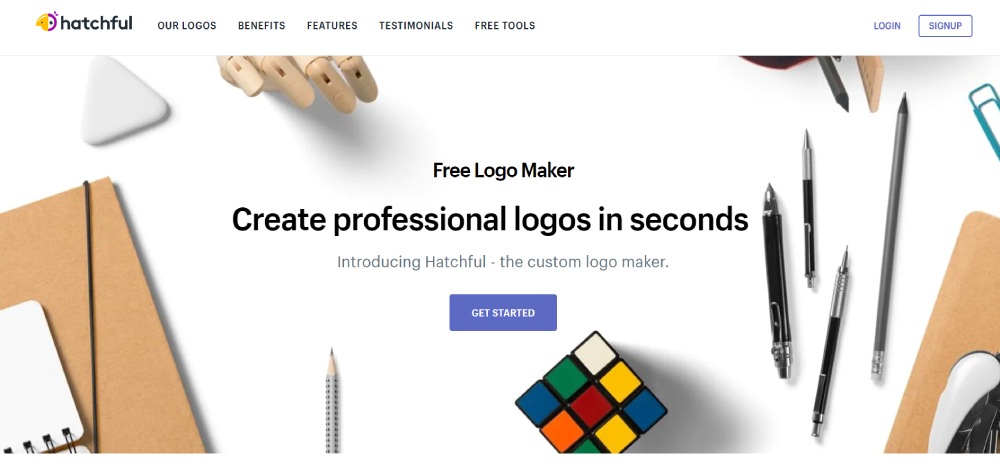The width and height of the screenshot is (1000, 472).
Task: Go to the Benefits section
Action: [261, 26]
